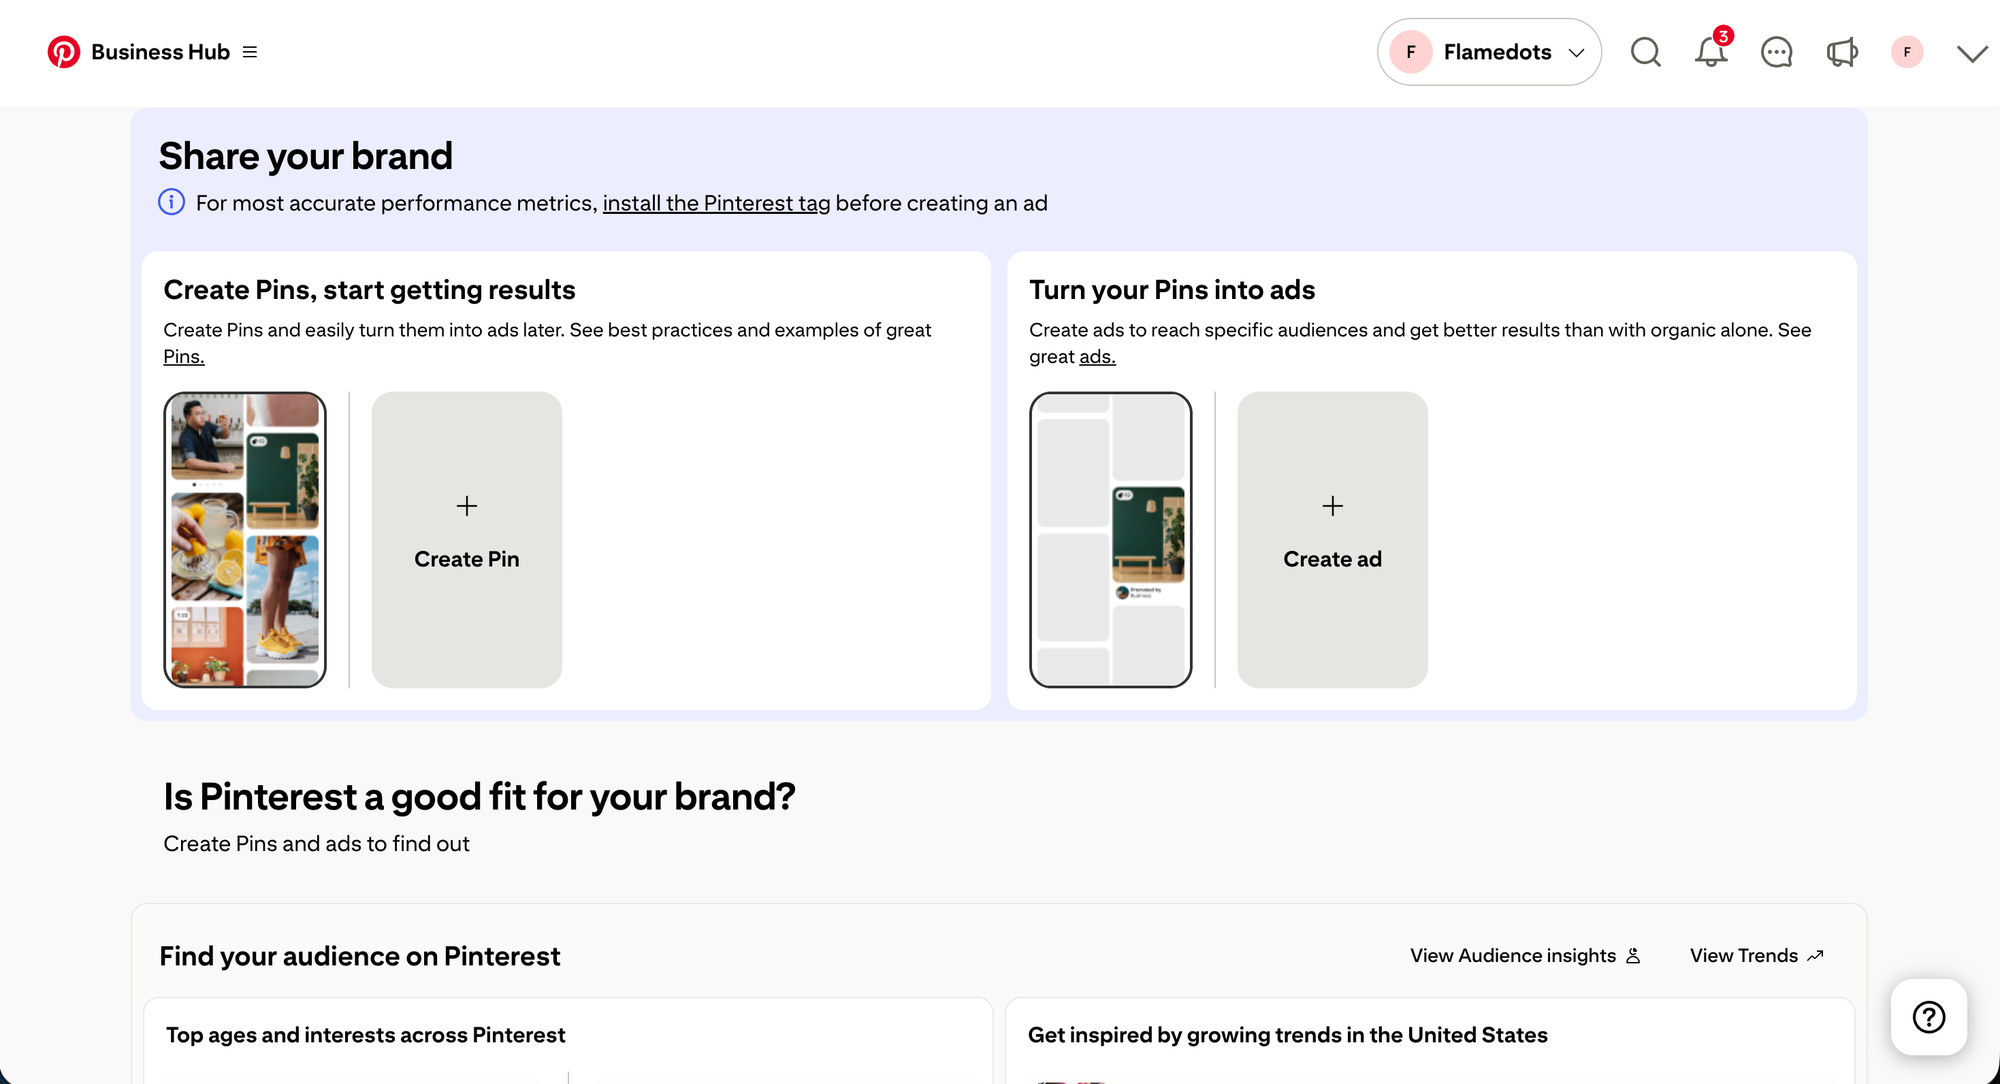
Task: Open View Trends link
Action: [x=1756, y=956]
